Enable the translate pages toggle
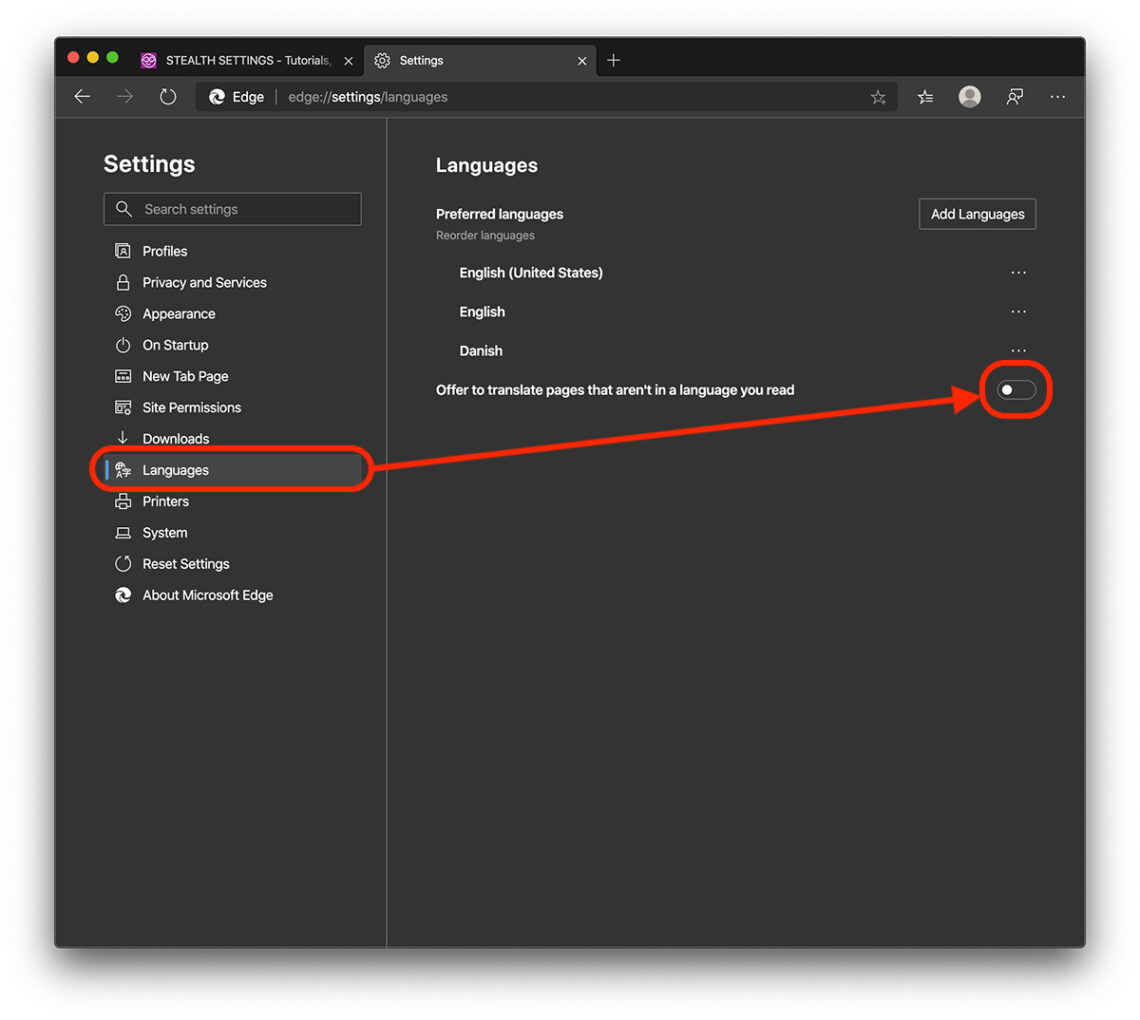 [1016, 390]
